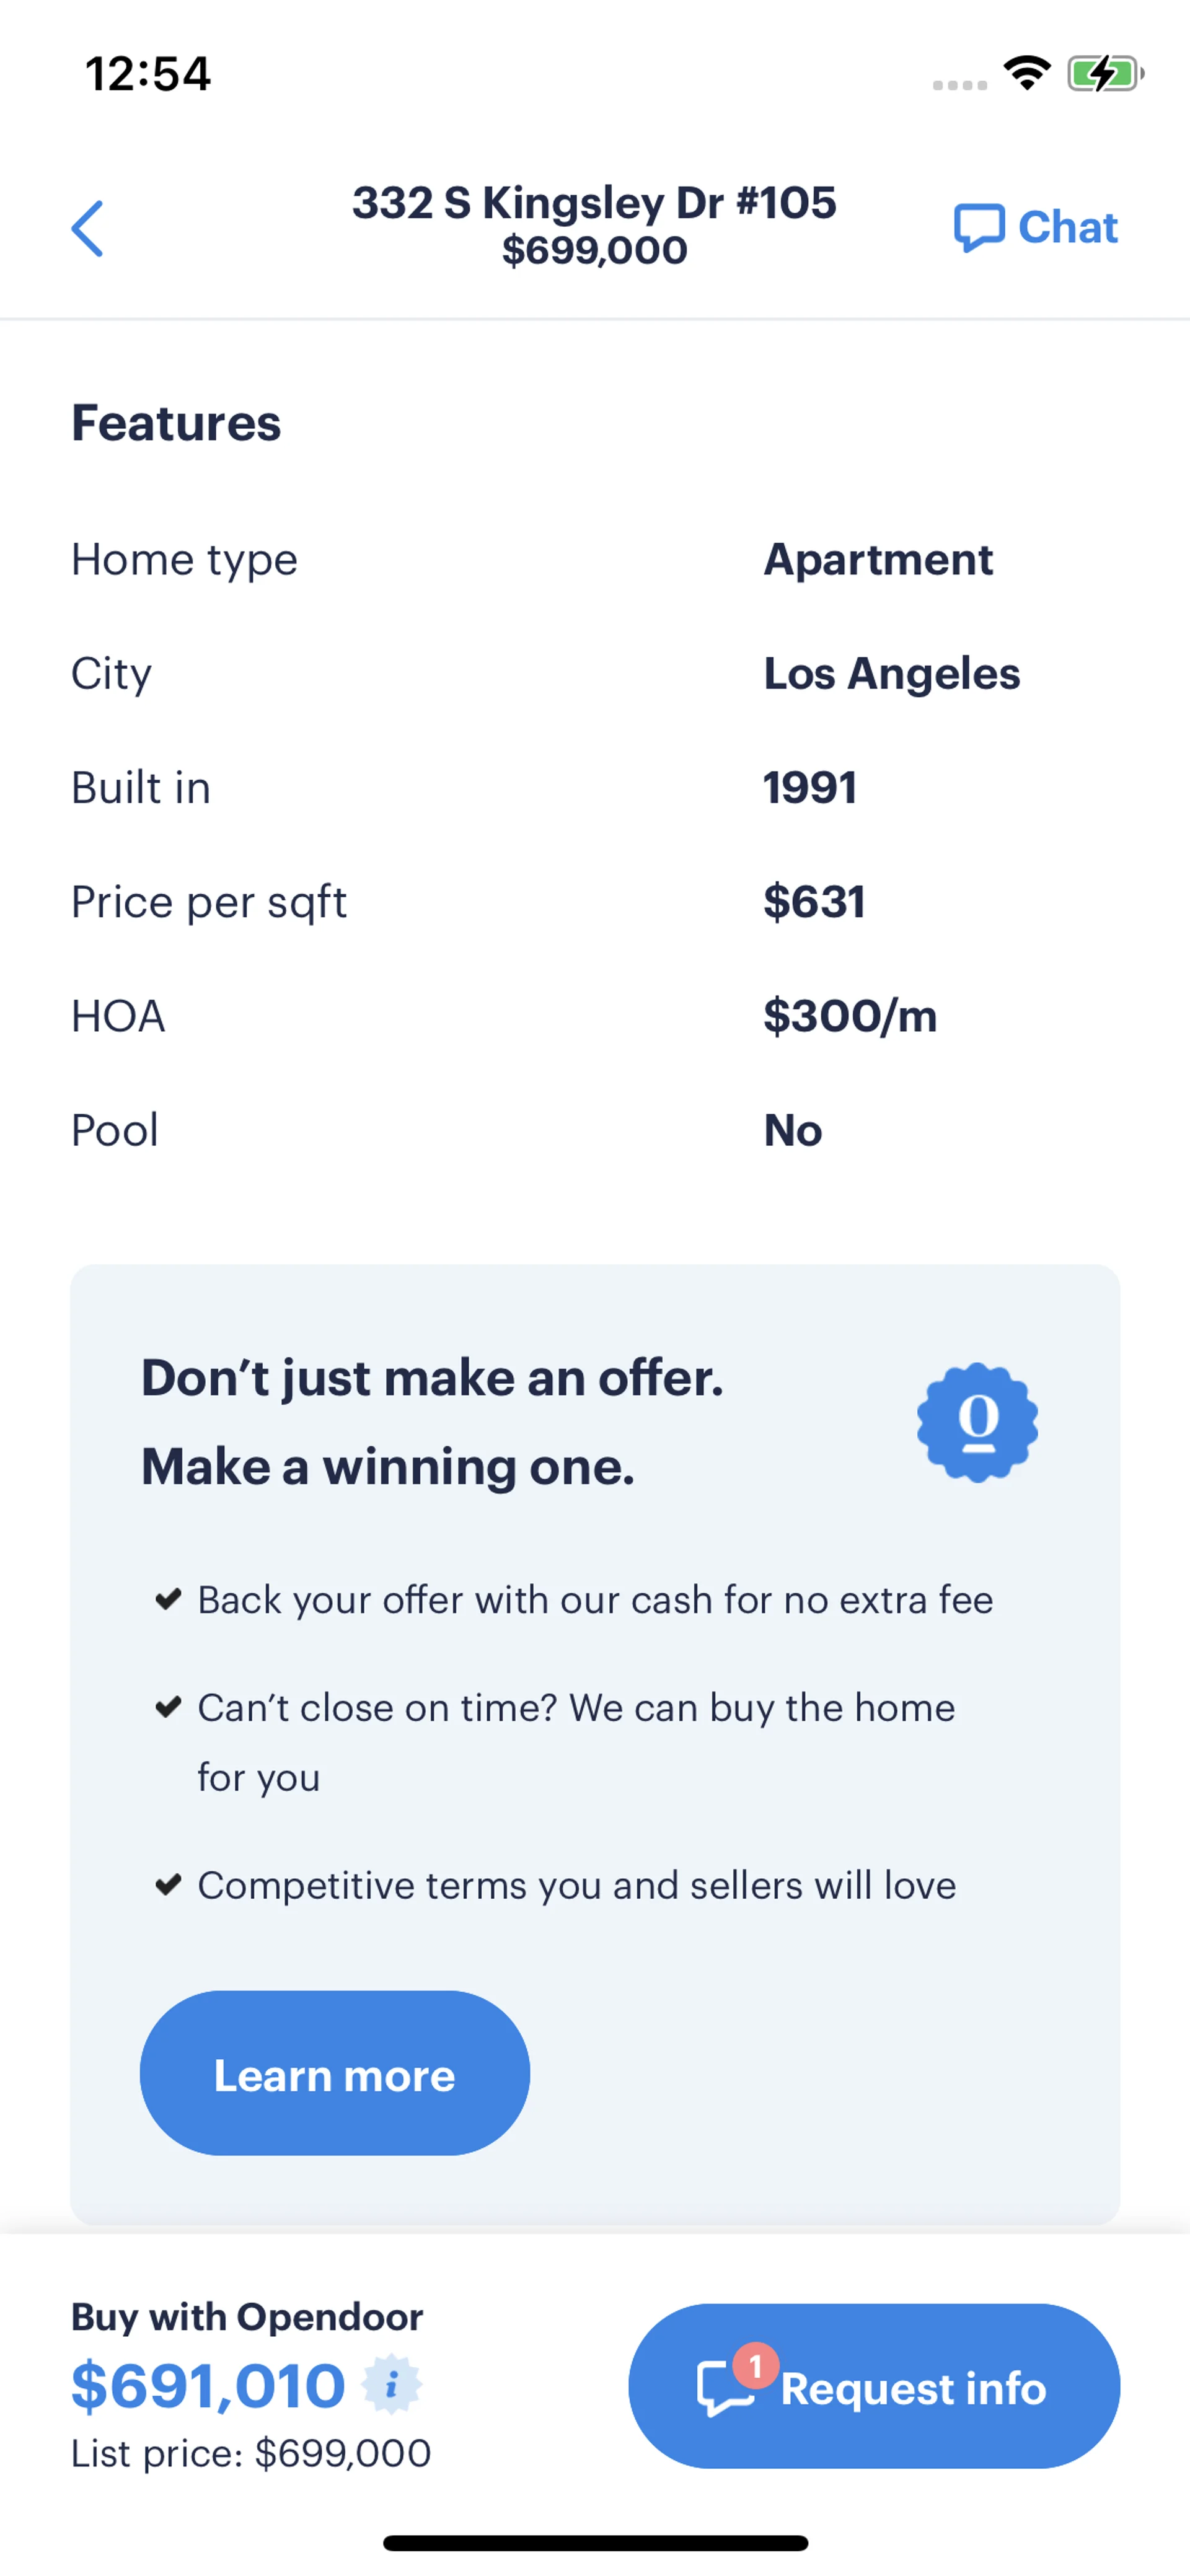Tap the Opendoor blue badge seal
This screenshot has width=1190, height=2576.
pyautogui.click(x=977, y=1422)
